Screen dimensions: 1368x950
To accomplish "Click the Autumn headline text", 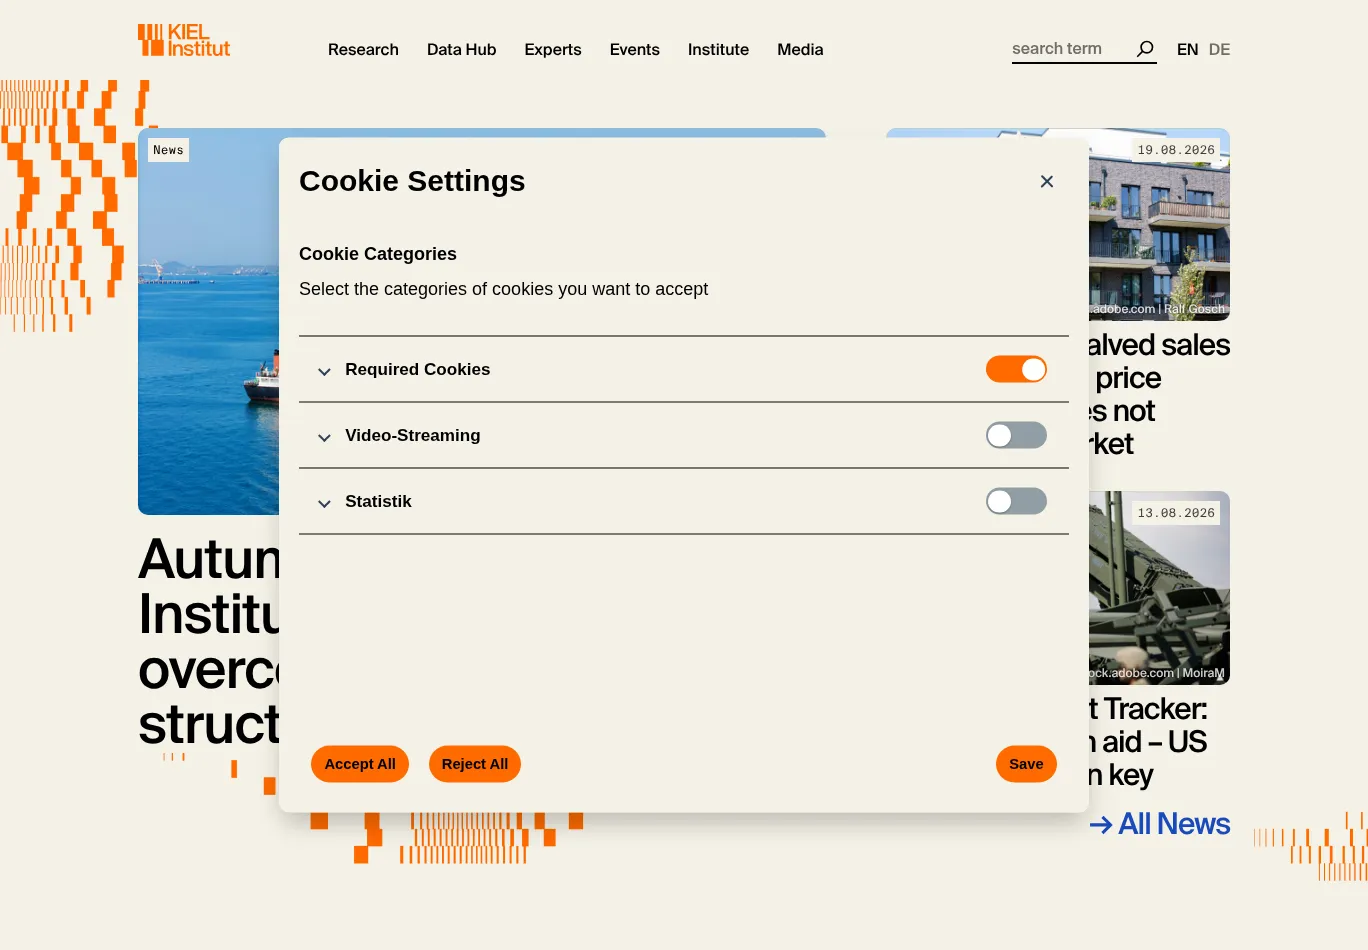I will (x=209, y=641).
